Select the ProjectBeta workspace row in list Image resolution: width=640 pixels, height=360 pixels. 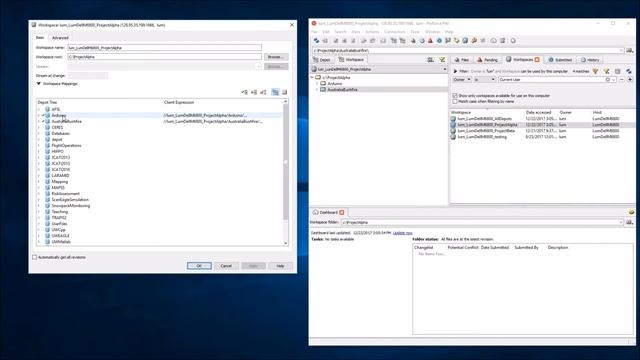coord(542,131)
